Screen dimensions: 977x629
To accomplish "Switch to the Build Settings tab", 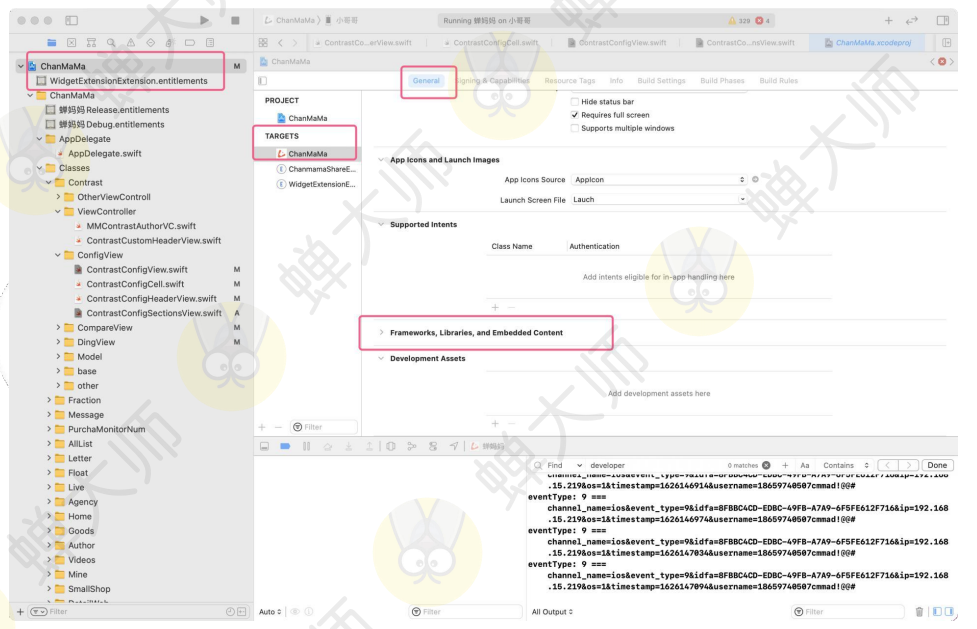I will coord(661,80).
